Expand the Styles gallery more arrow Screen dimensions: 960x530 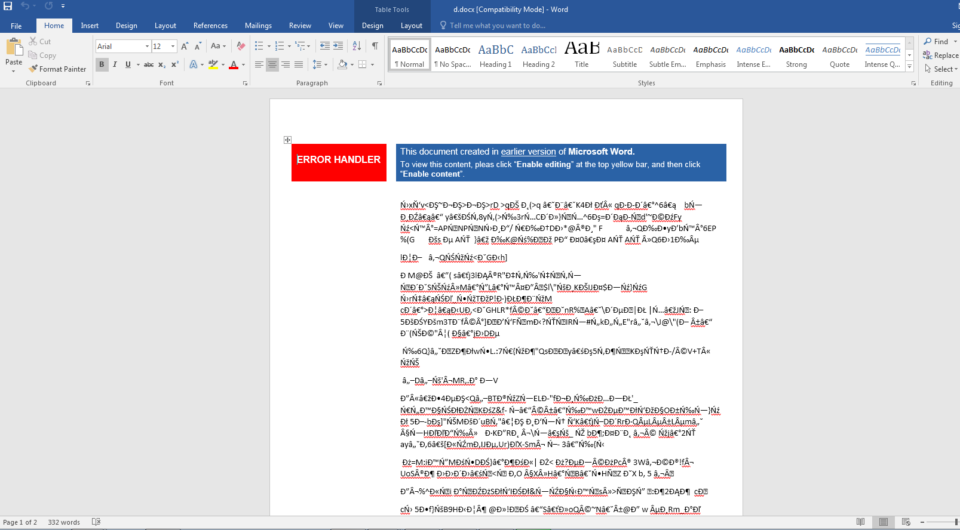point(907,68)
